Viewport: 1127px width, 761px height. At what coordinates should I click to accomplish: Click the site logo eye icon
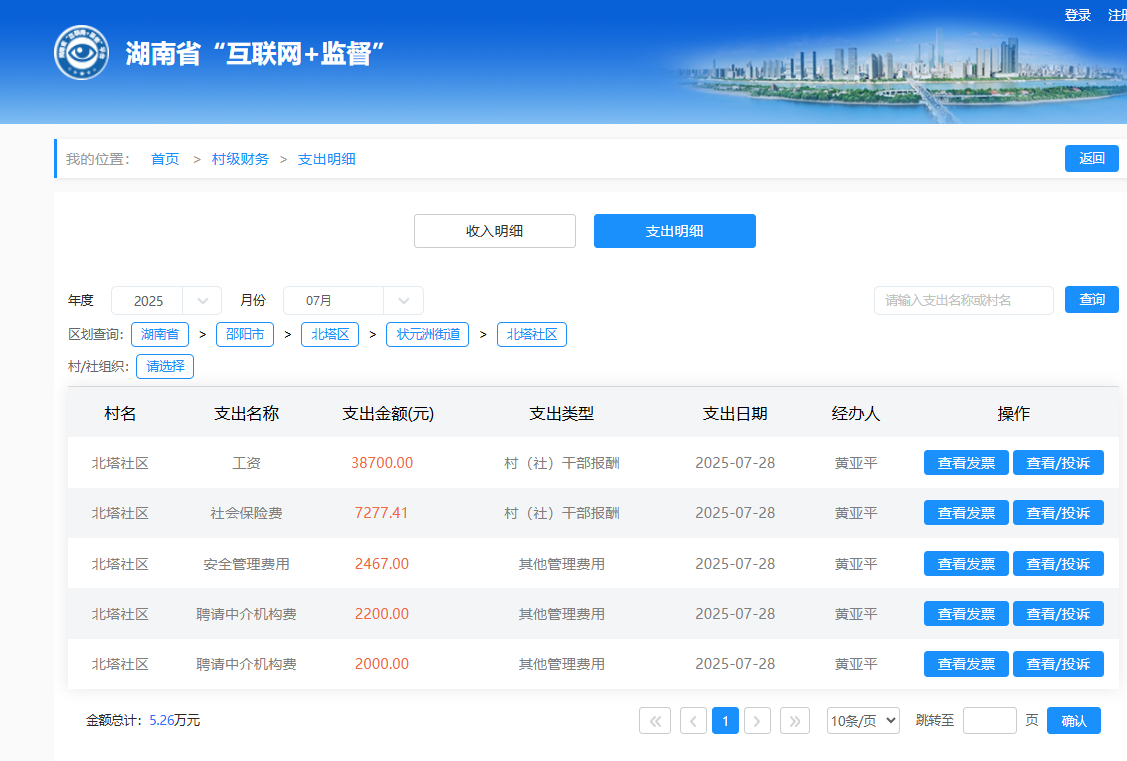[81, 52]
